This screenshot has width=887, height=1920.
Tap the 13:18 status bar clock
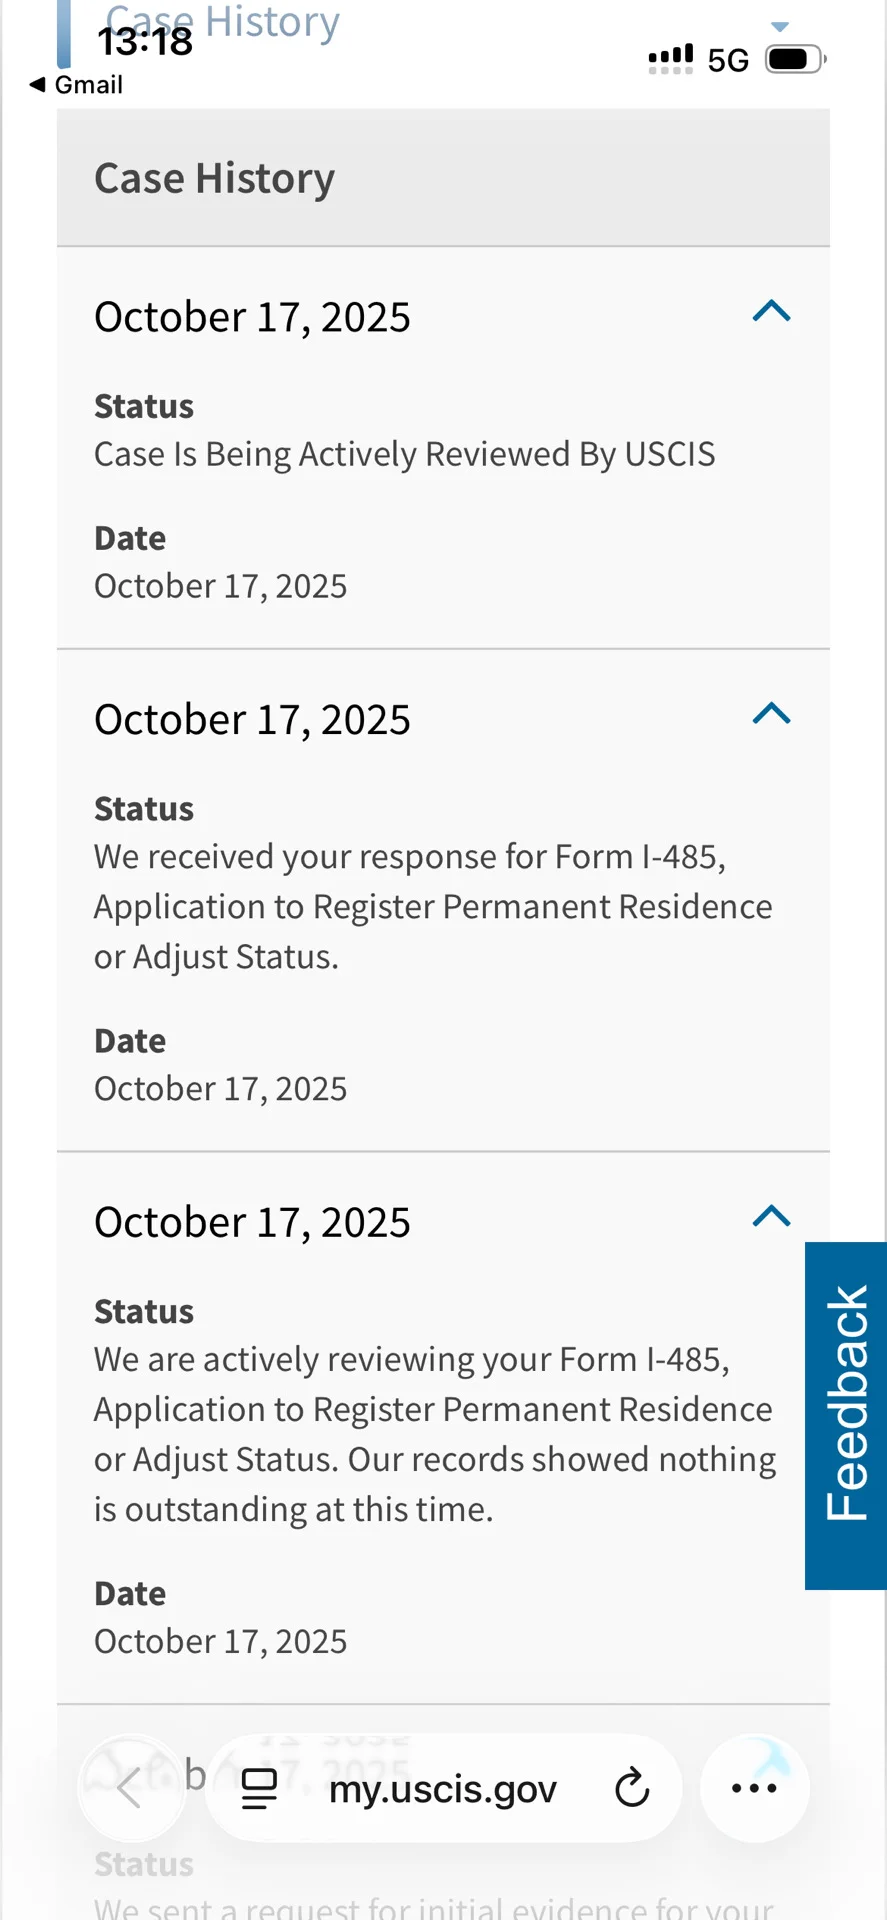click(x=145, y=42)
